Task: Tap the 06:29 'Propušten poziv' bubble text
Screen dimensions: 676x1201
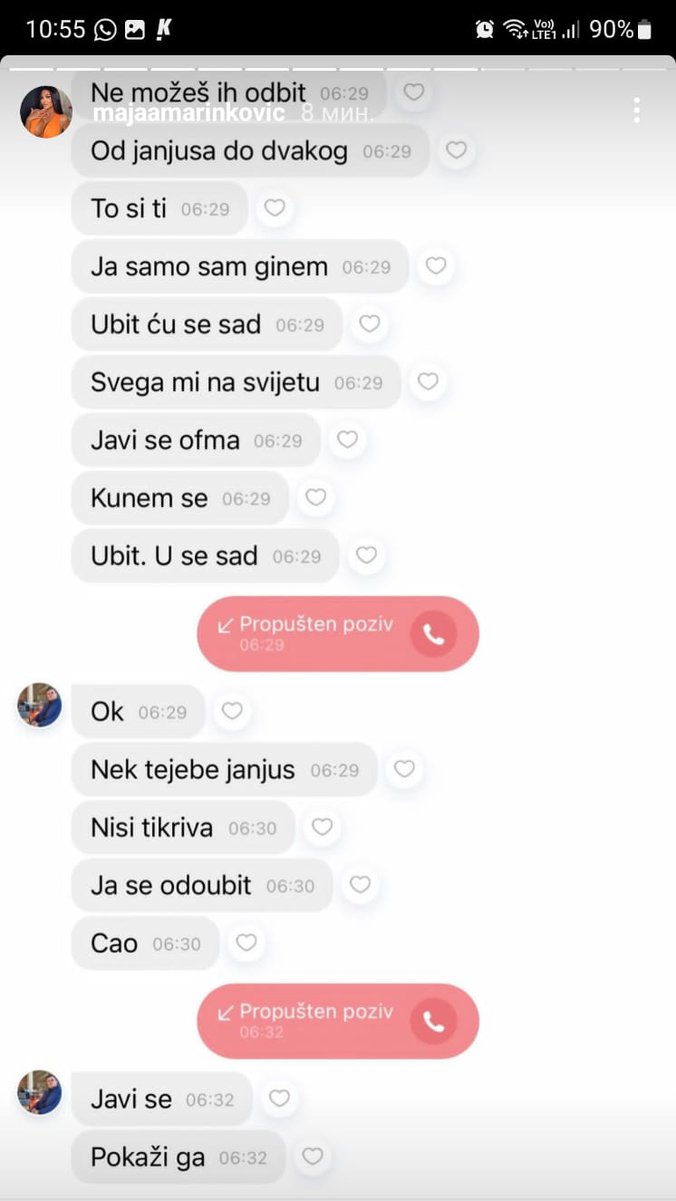Action: pyautogui.click(x=316, y=625)
